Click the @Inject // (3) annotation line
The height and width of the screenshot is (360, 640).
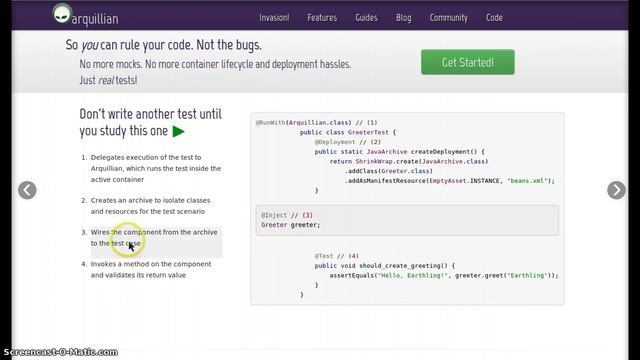(x=287, y=215)
